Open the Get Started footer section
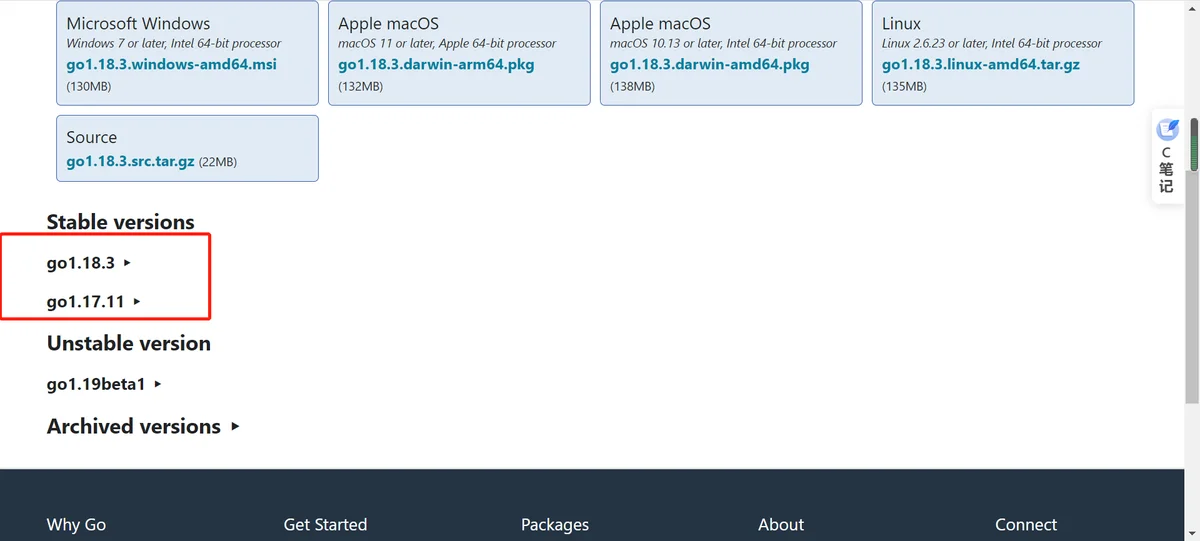The image size is (1200, 541). (325, 524)
